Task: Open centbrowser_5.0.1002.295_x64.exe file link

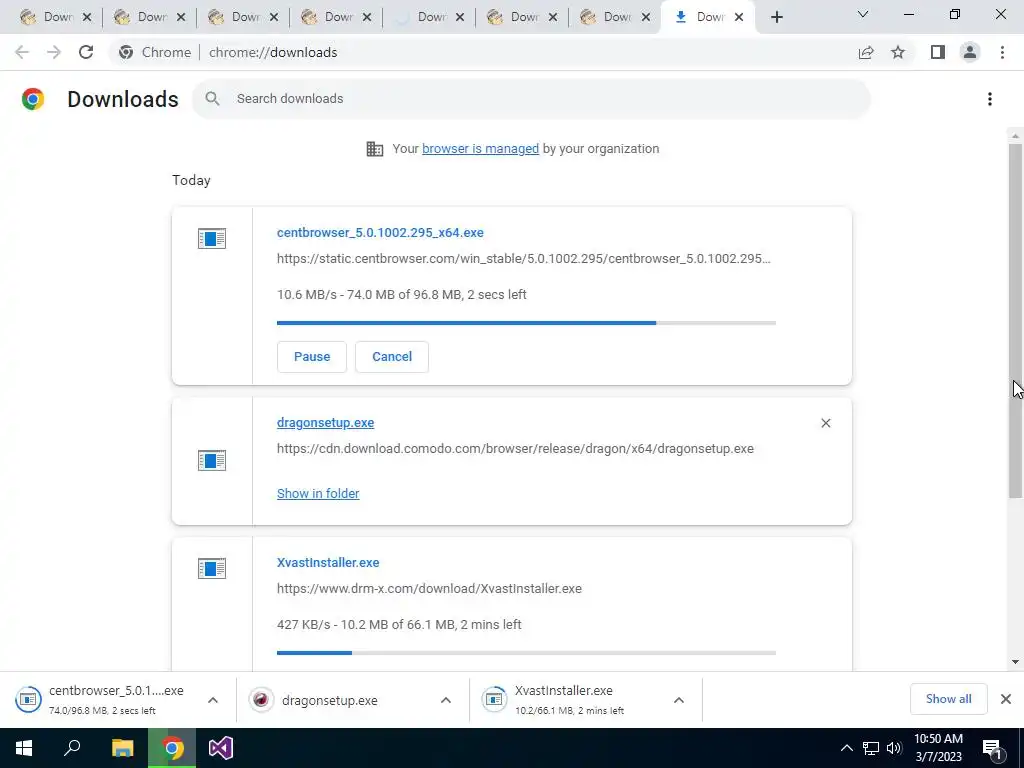Action: click(x=380, y=232)
